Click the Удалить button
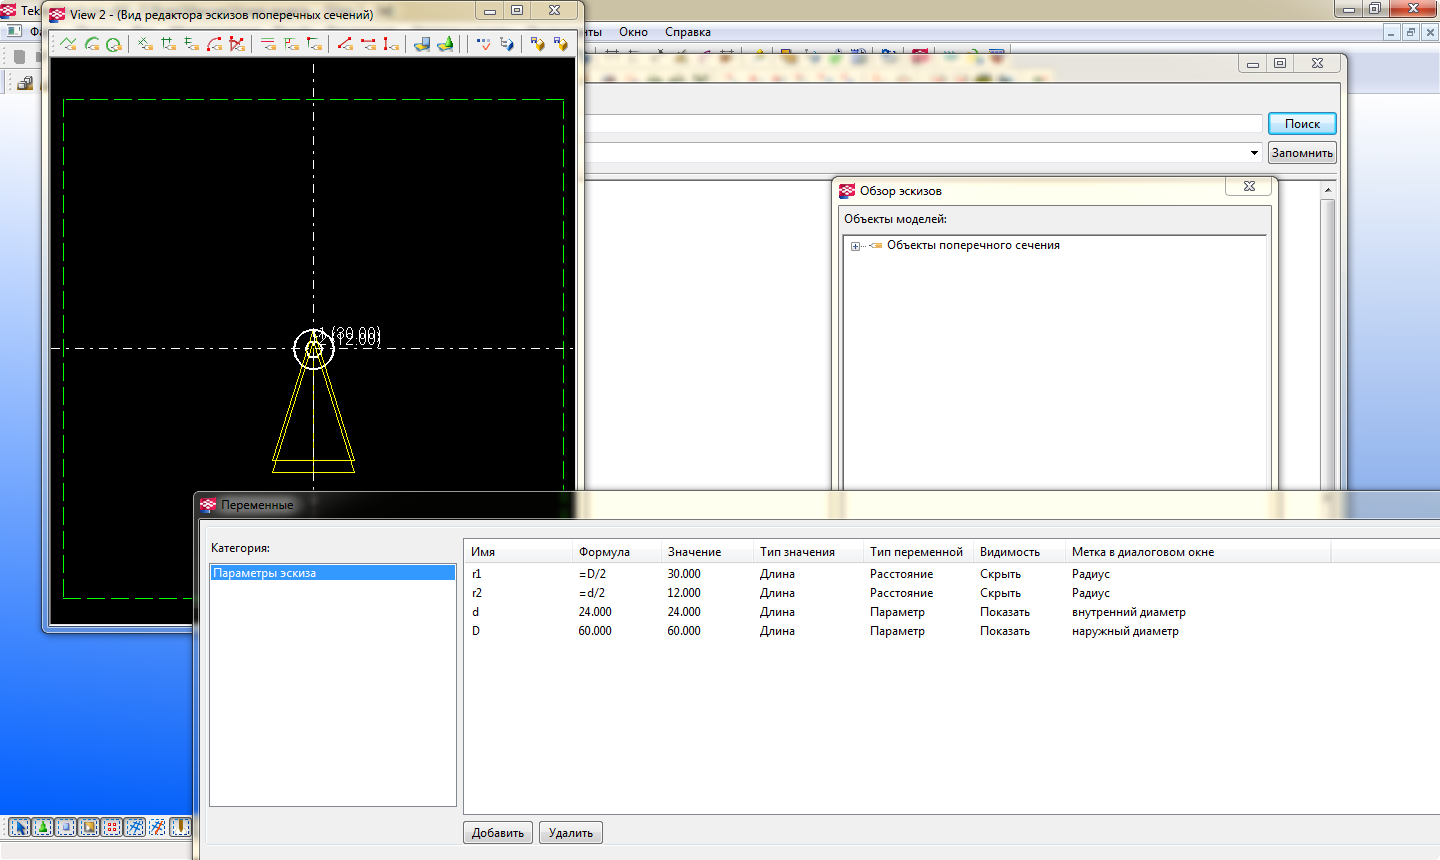Screen dimensions: 1440x860 pyautogui.click(x=571, y=833)
